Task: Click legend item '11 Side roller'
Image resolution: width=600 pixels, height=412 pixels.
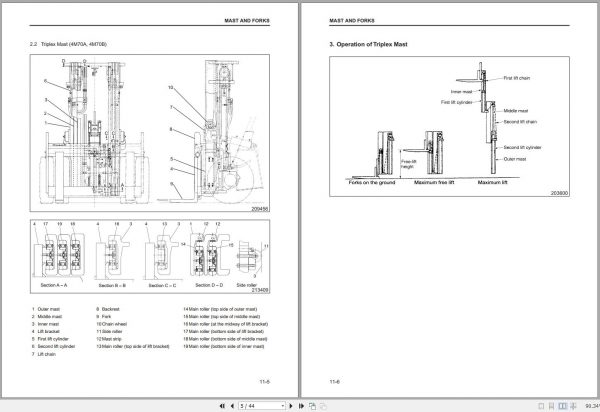Action: 109,332
